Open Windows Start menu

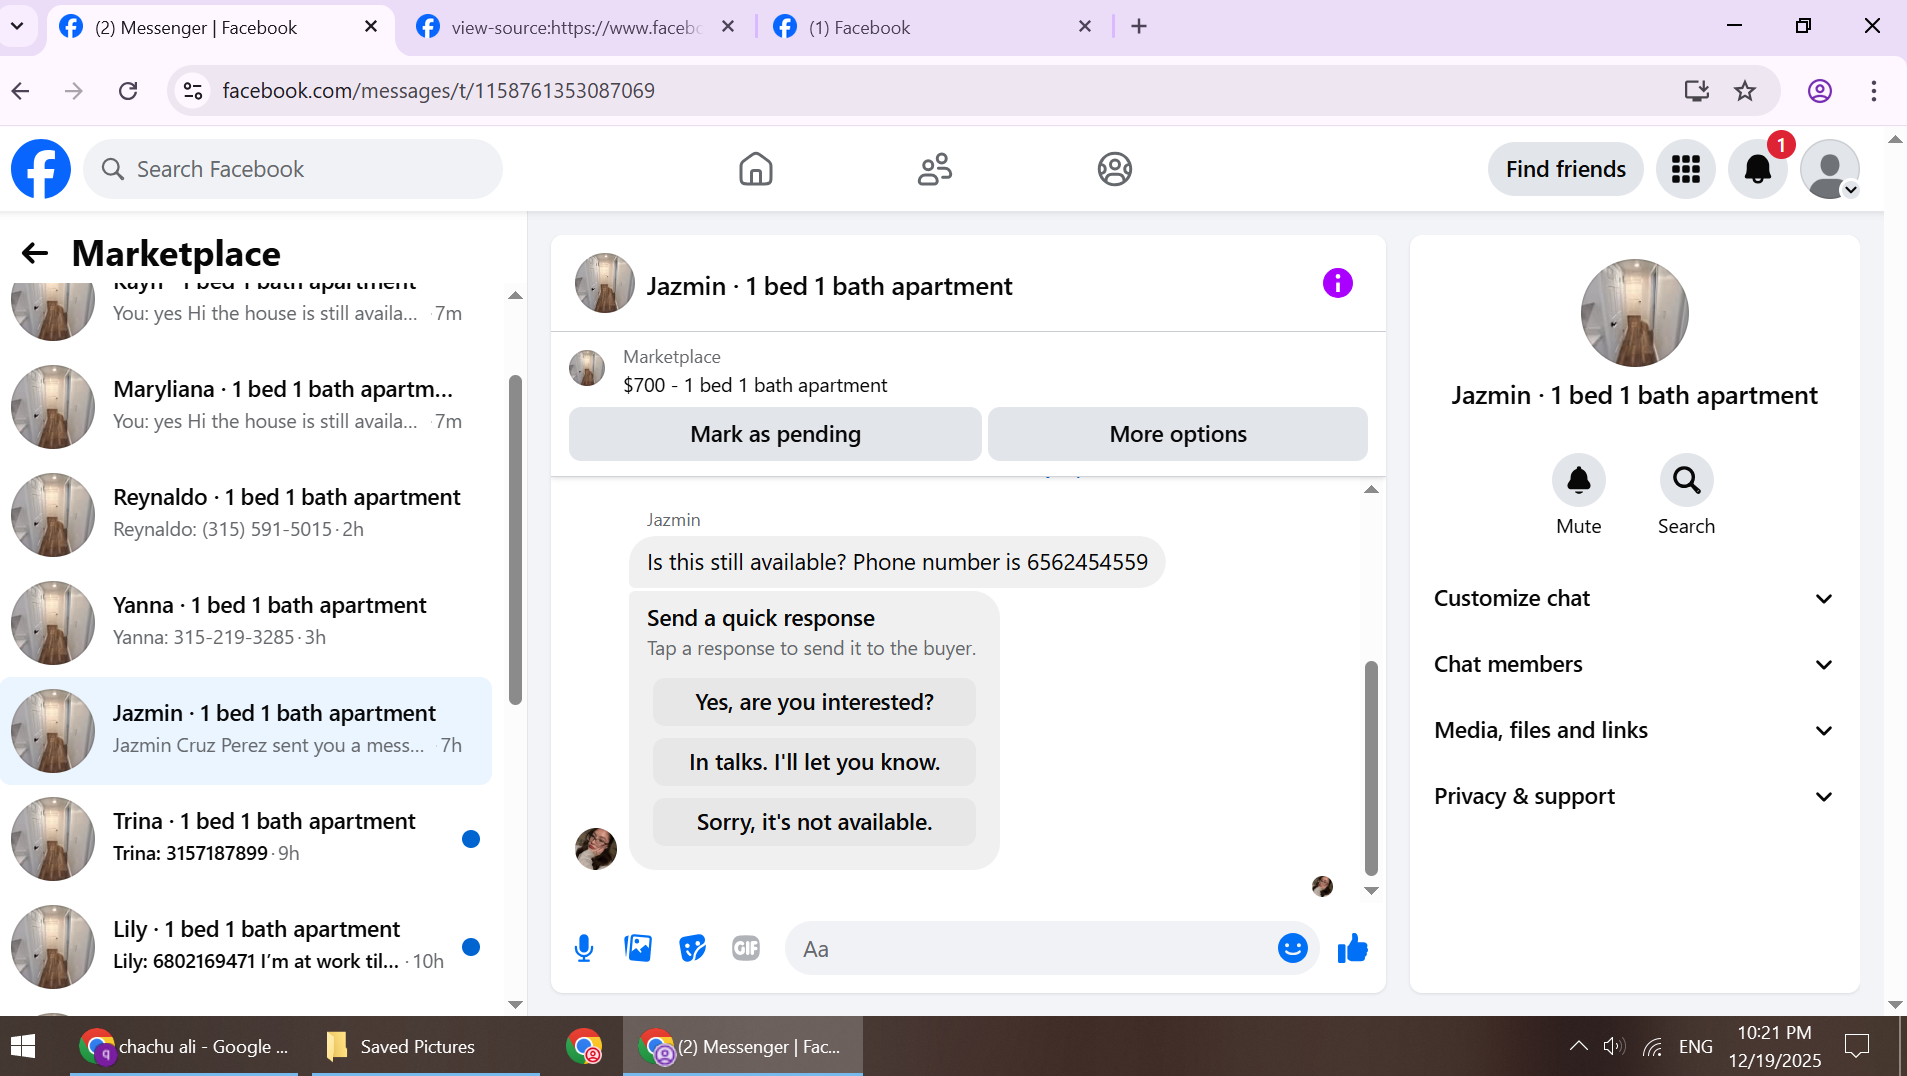[23, 1046]
